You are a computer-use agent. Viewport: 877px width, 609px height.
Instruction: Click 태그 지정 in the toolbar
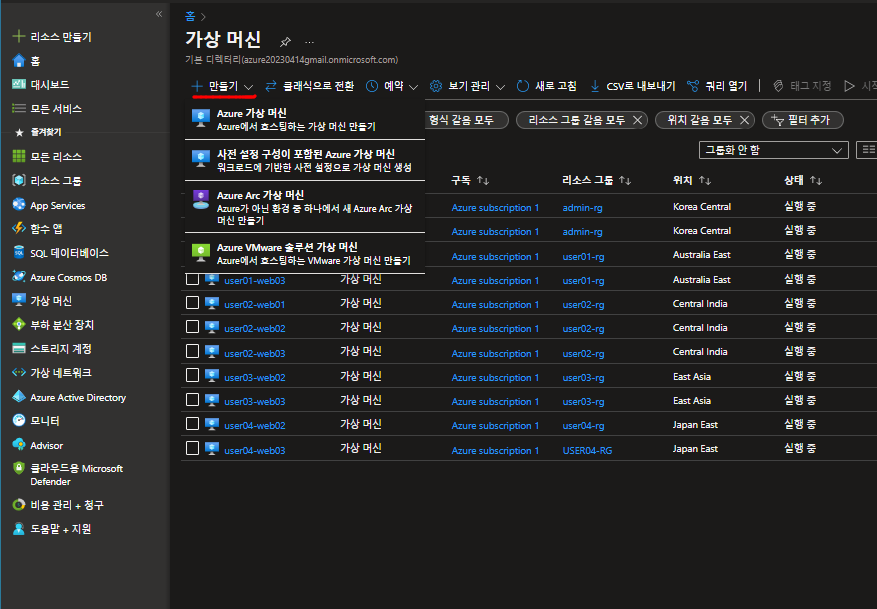[x=802, y=86]
